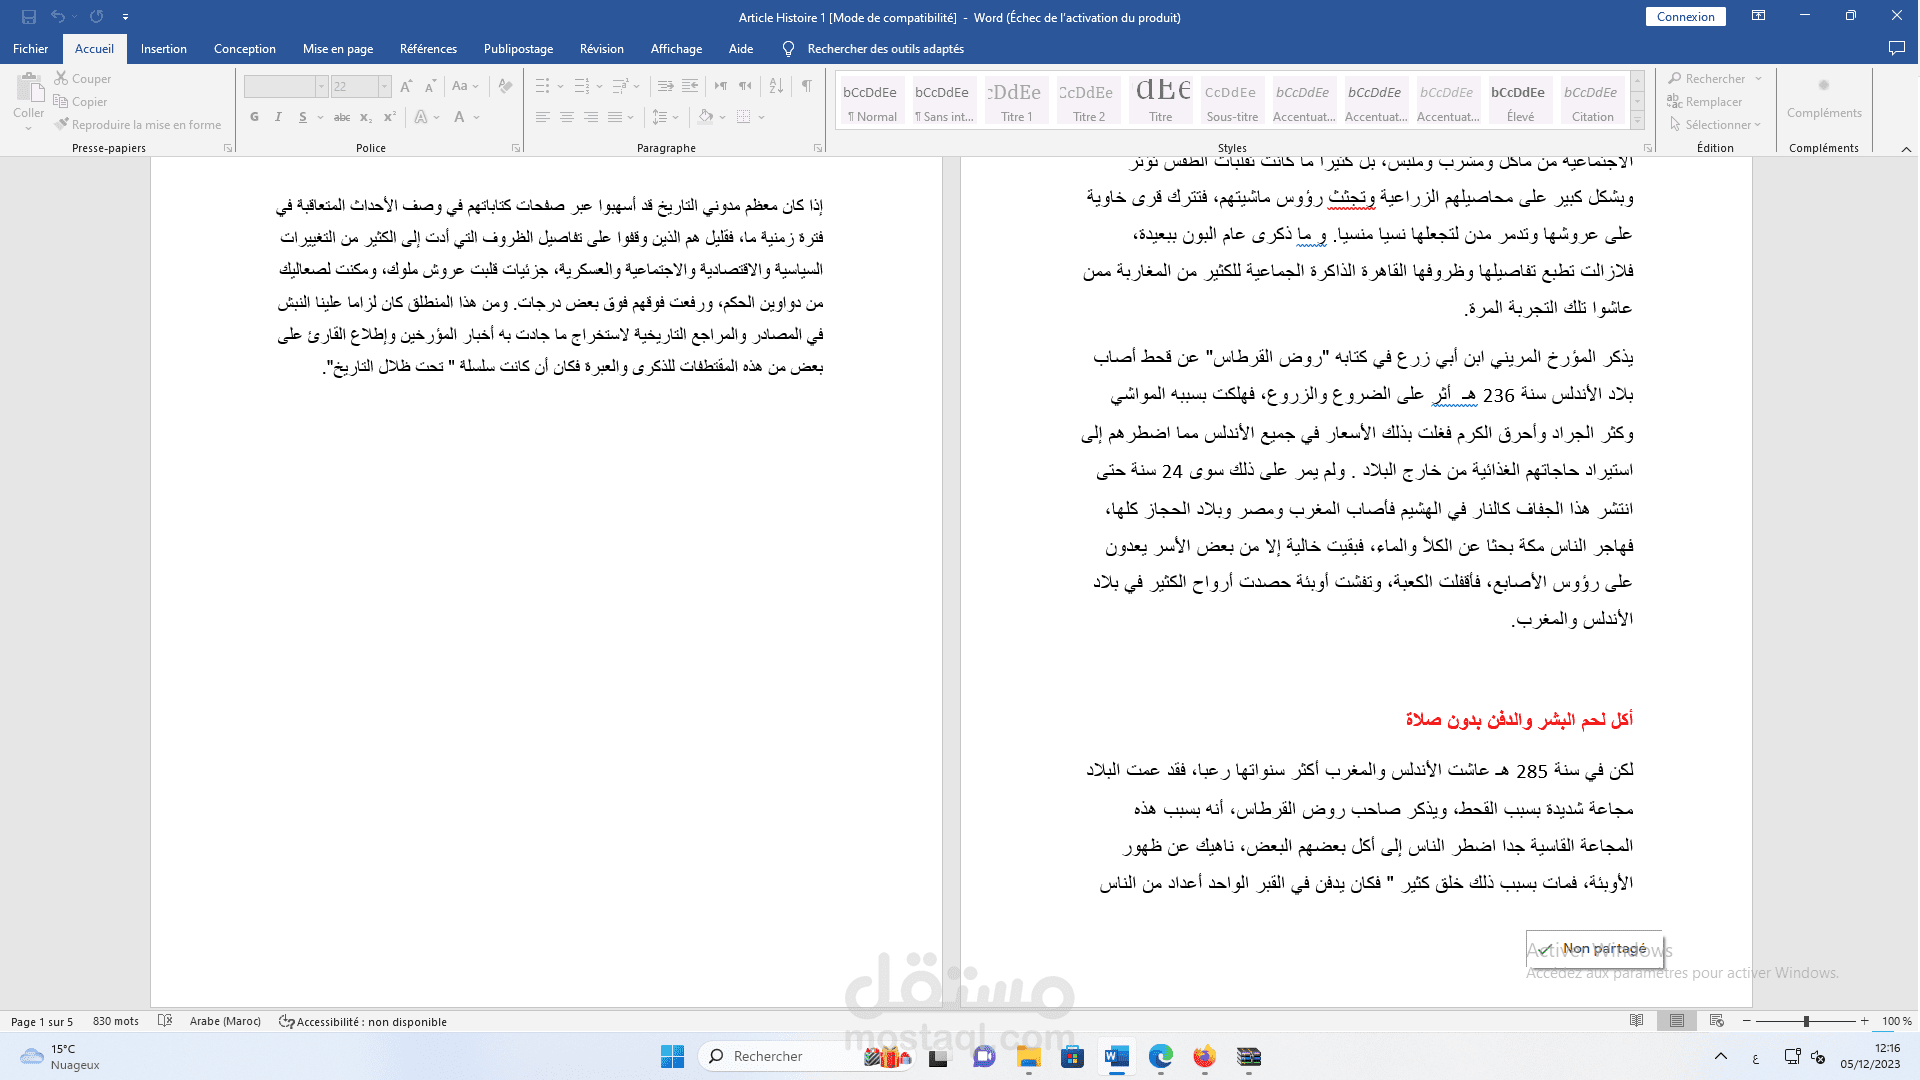The height and width of the screenshot is (1080, 1920).
Task: Toggle bold formatting with G
Action: (x=254, y=117)
